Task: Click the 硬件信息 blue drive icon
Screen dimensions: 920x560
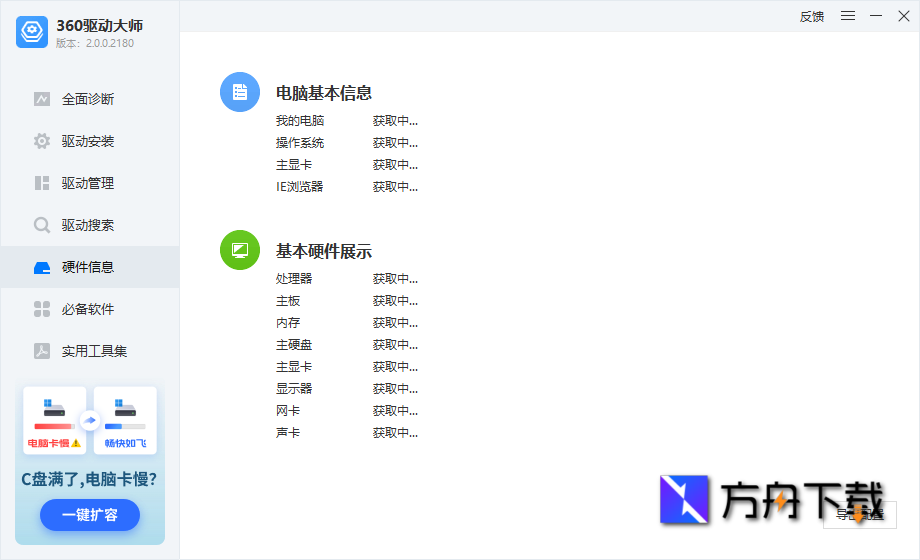Action: point(42,268)
